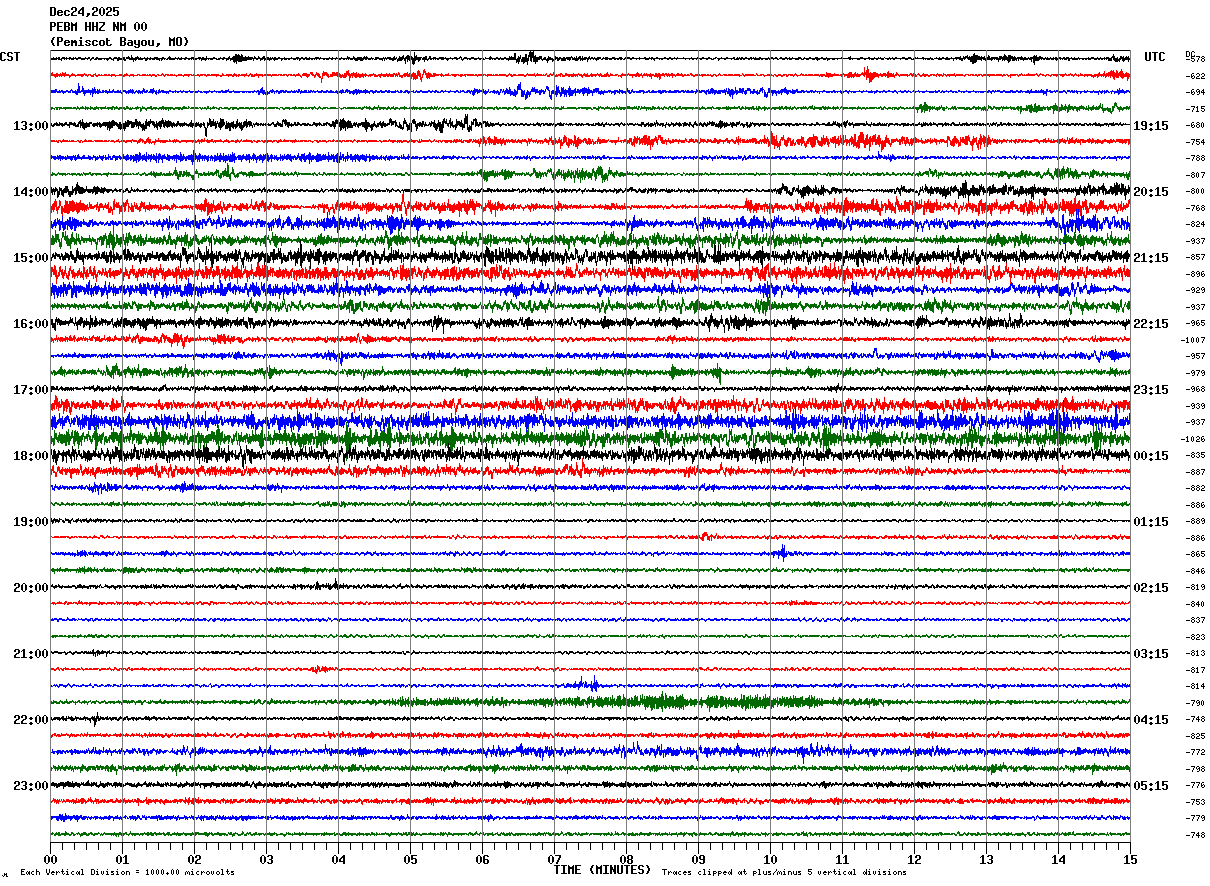This screenshot has width=1210, height=886.
Task: Click minute axis tick label 04
Action: [x=338, y=859]
